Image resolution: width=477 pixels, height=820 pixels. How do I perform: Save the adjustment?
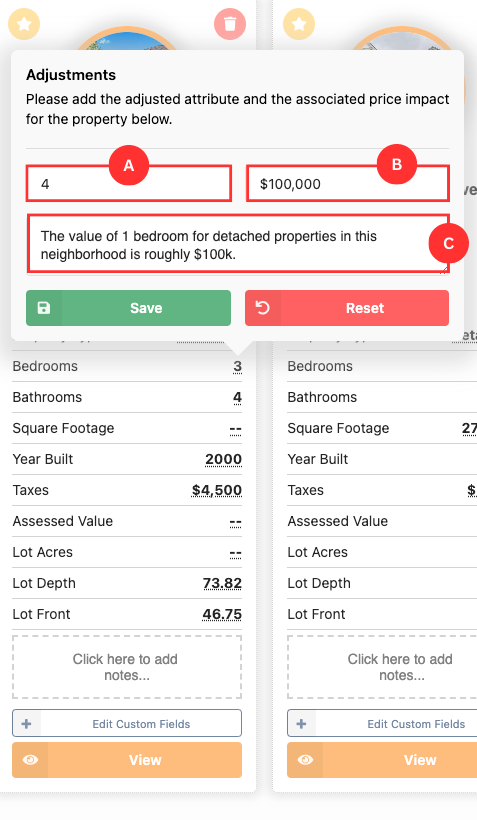129,308
